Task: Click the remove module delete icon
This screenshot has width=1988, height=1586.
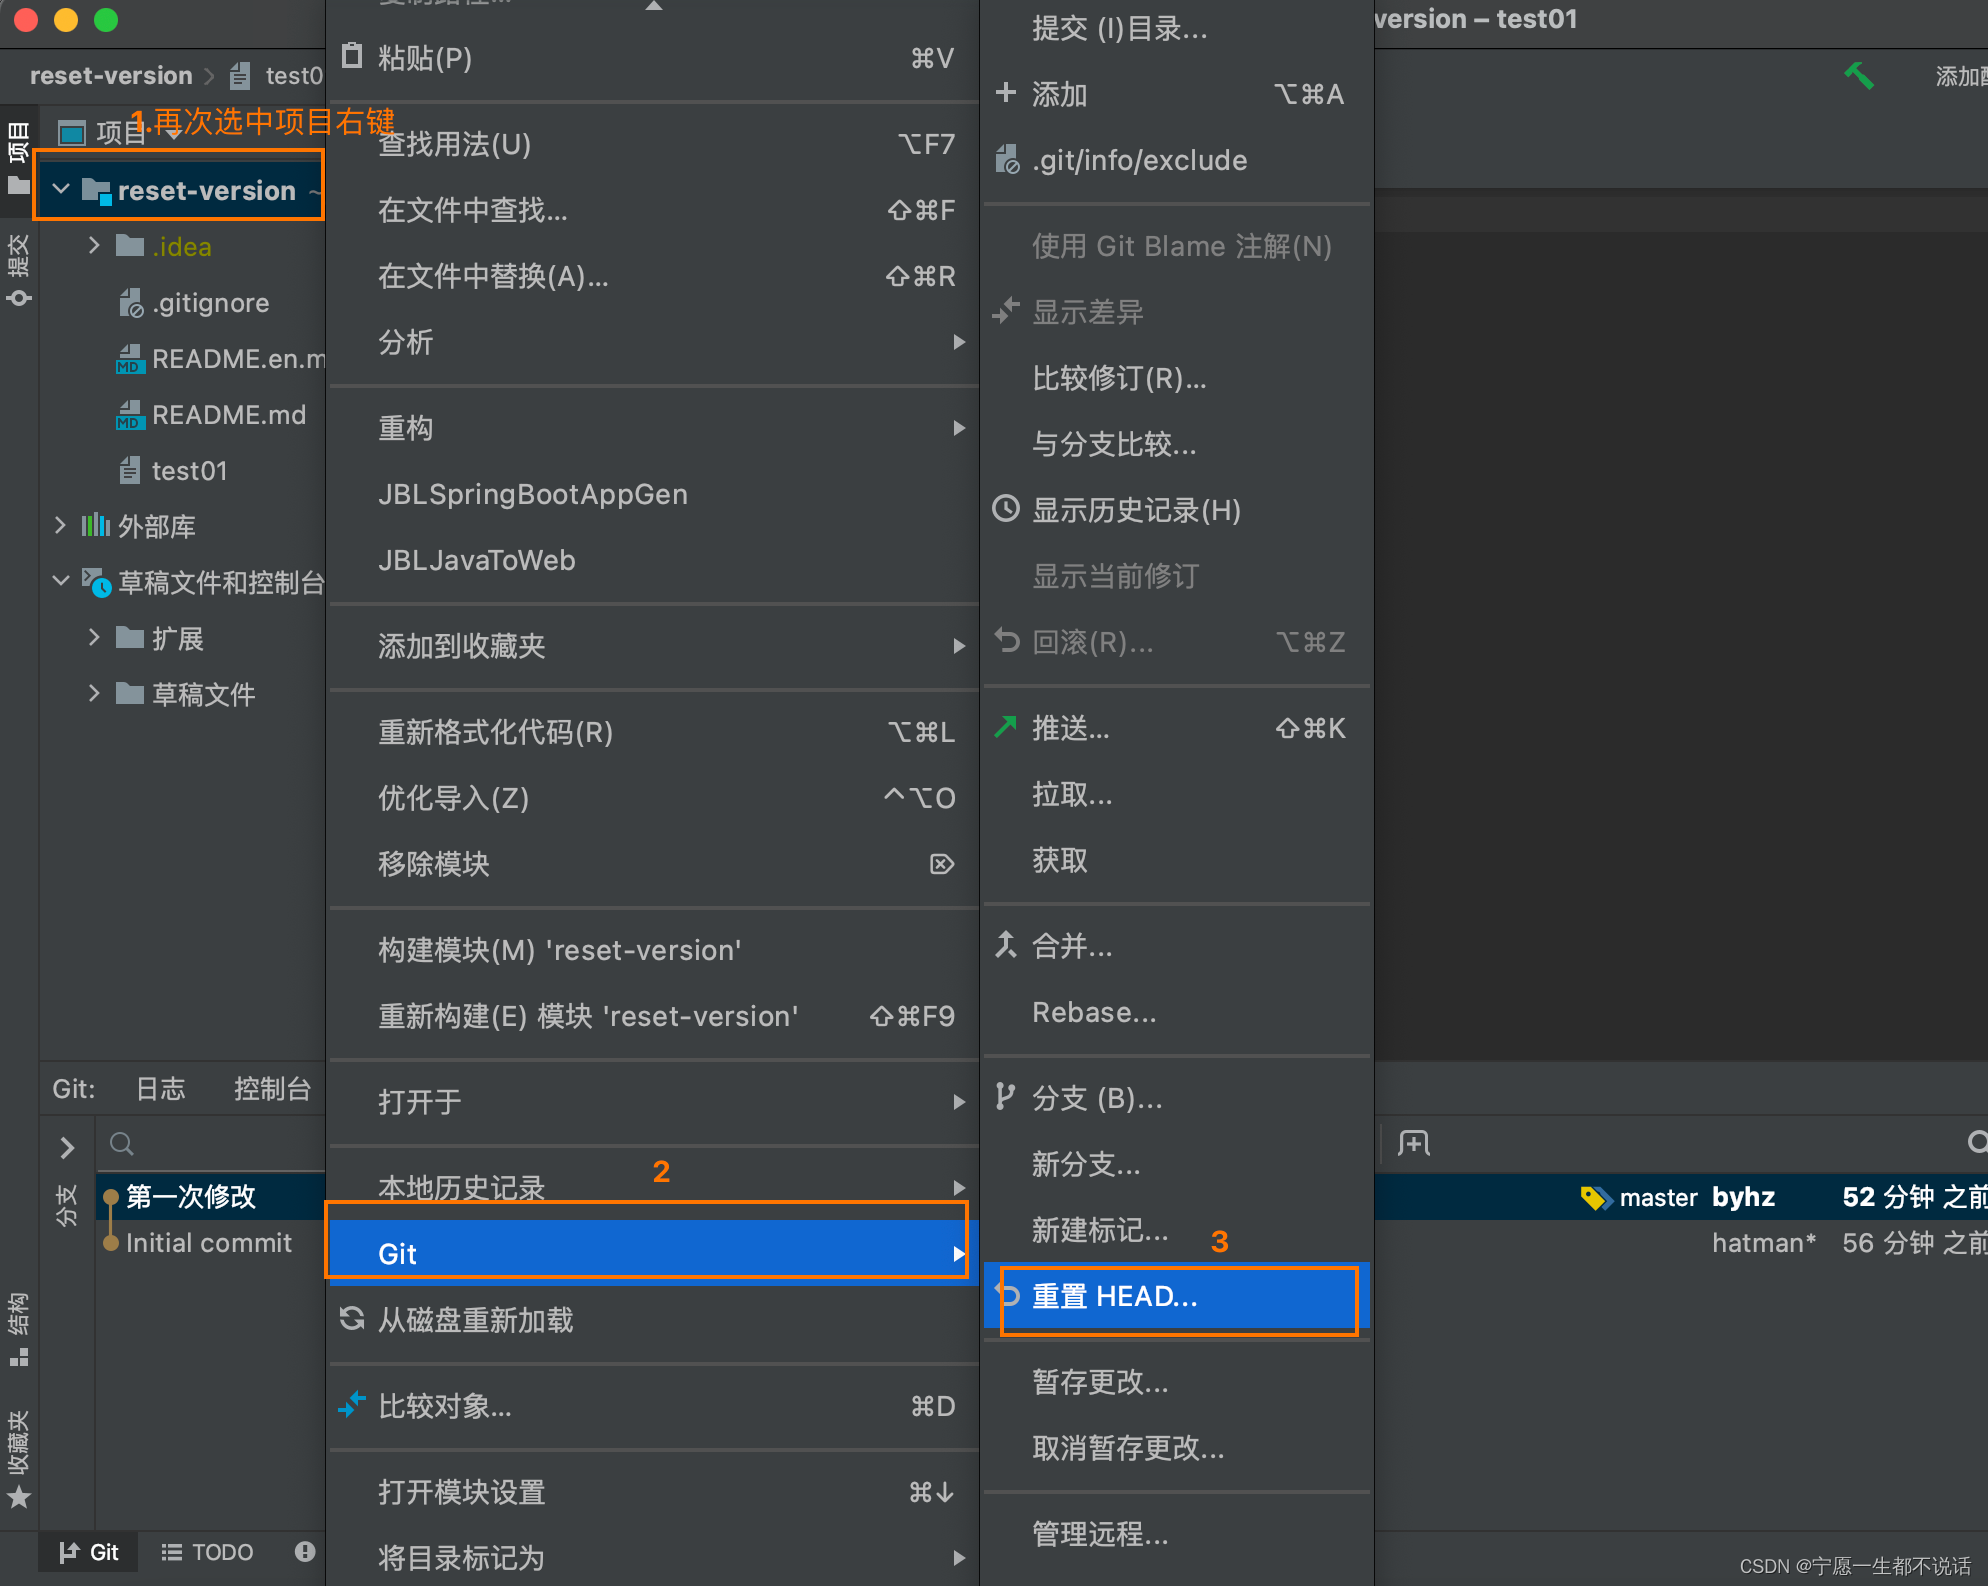Action: click(x=942, y=864)
